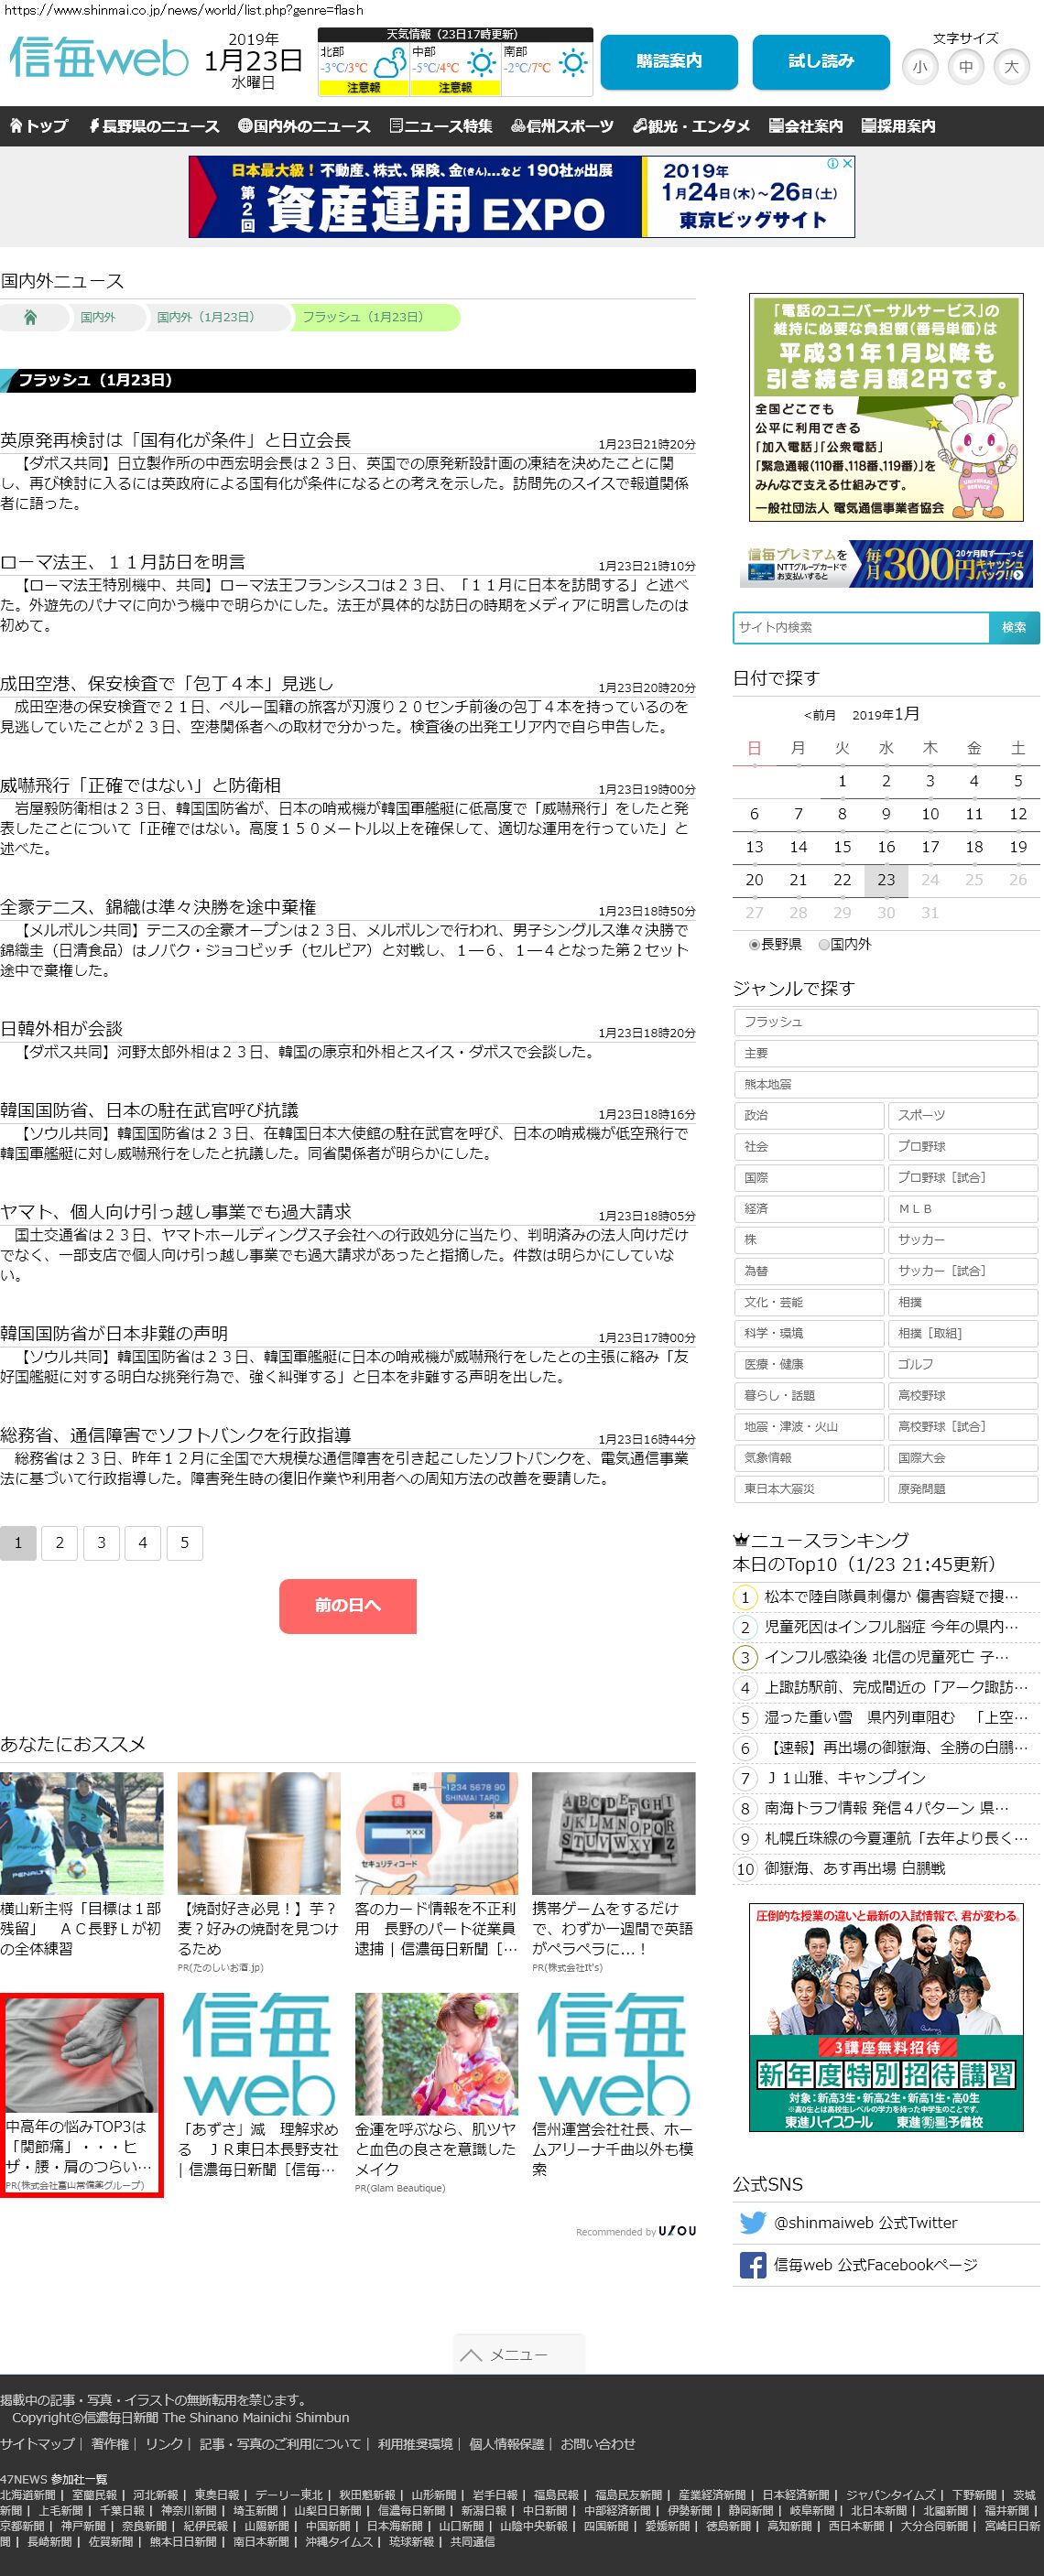Open 長野県のニュース in the navigation bar
The height and width of the screenshot is (2576, 1044).
tap(153, 126)
